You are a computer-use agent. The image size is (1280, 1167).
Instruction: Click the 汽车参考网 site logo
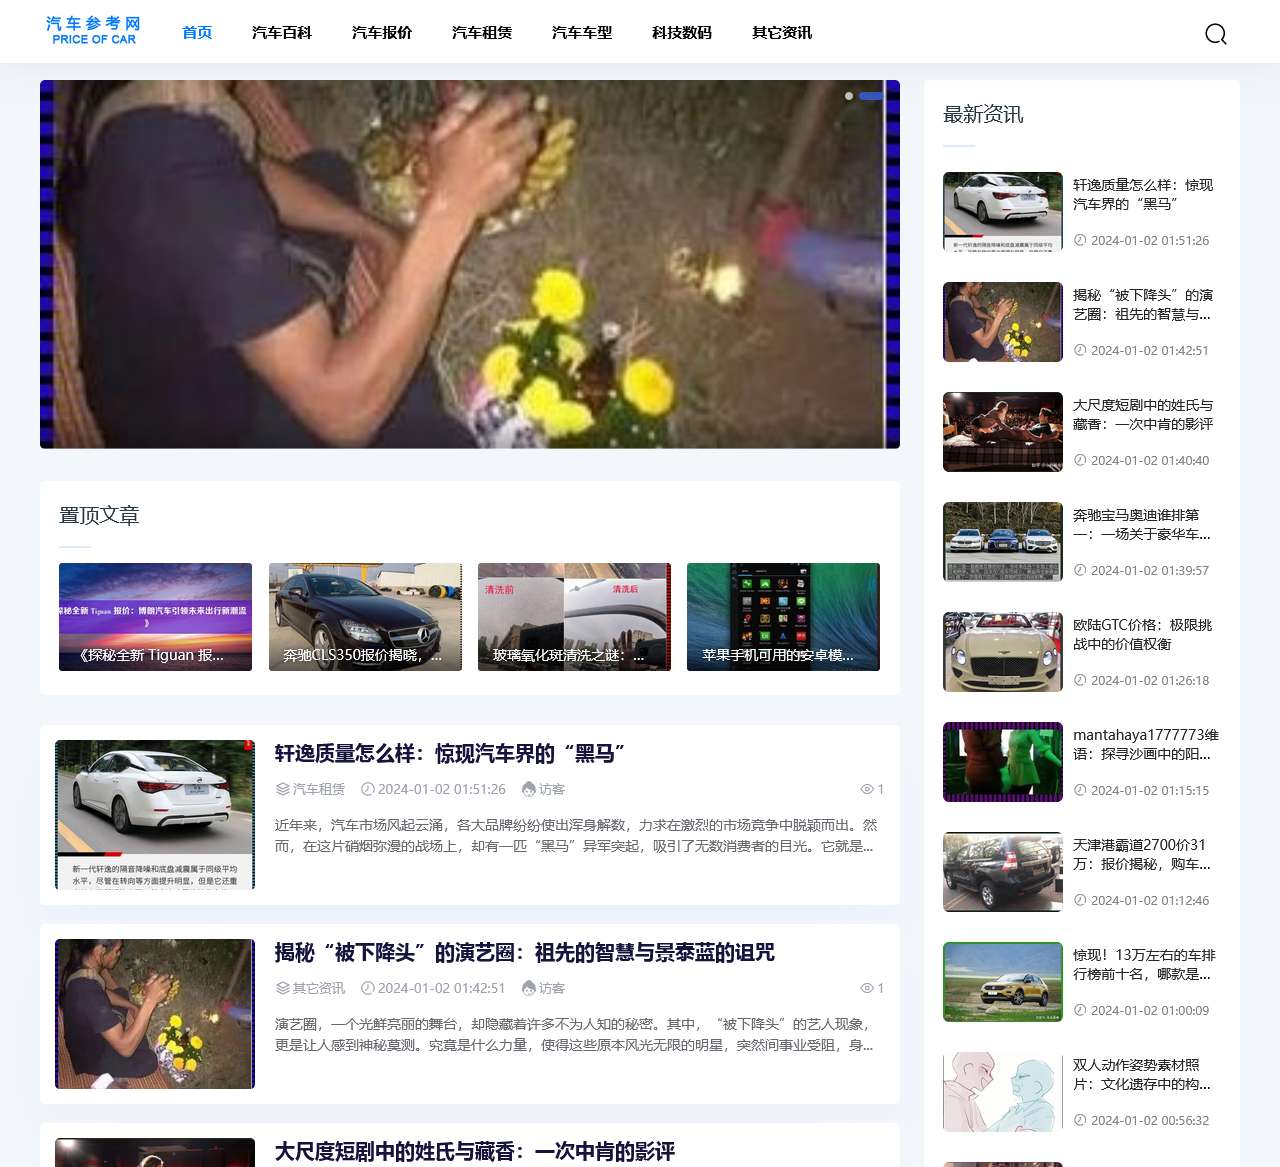(92, 30)
